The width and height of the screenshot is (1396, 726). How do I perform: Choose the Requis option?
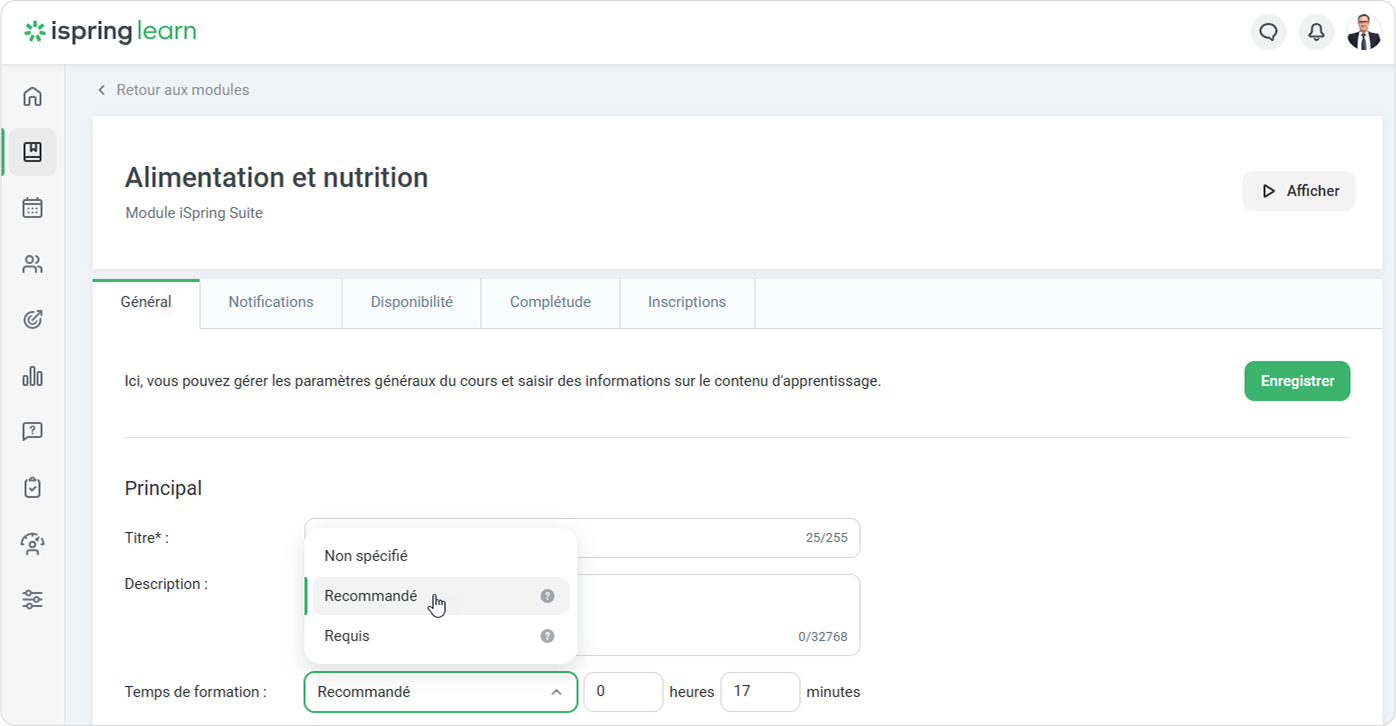point(347,636)
